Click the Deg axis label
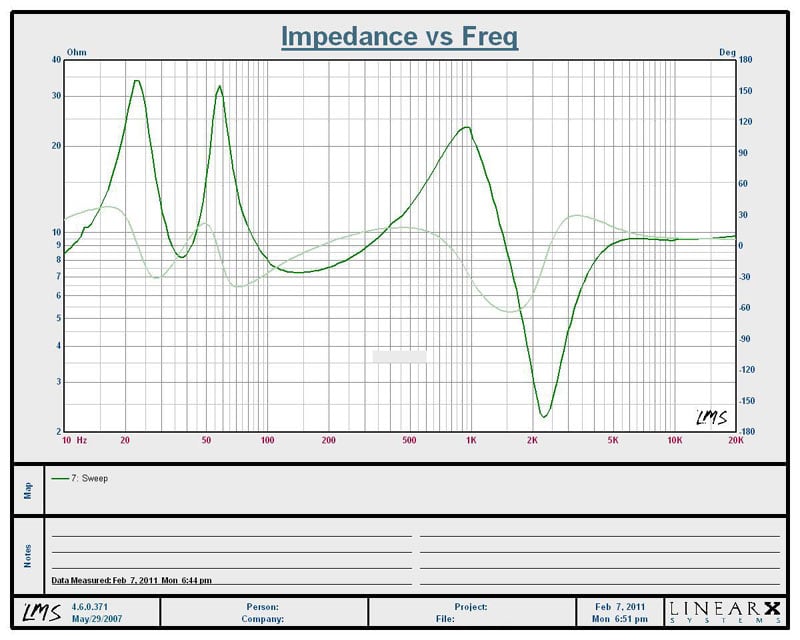This screenshot has width=800, height=640. coord(727,51)
